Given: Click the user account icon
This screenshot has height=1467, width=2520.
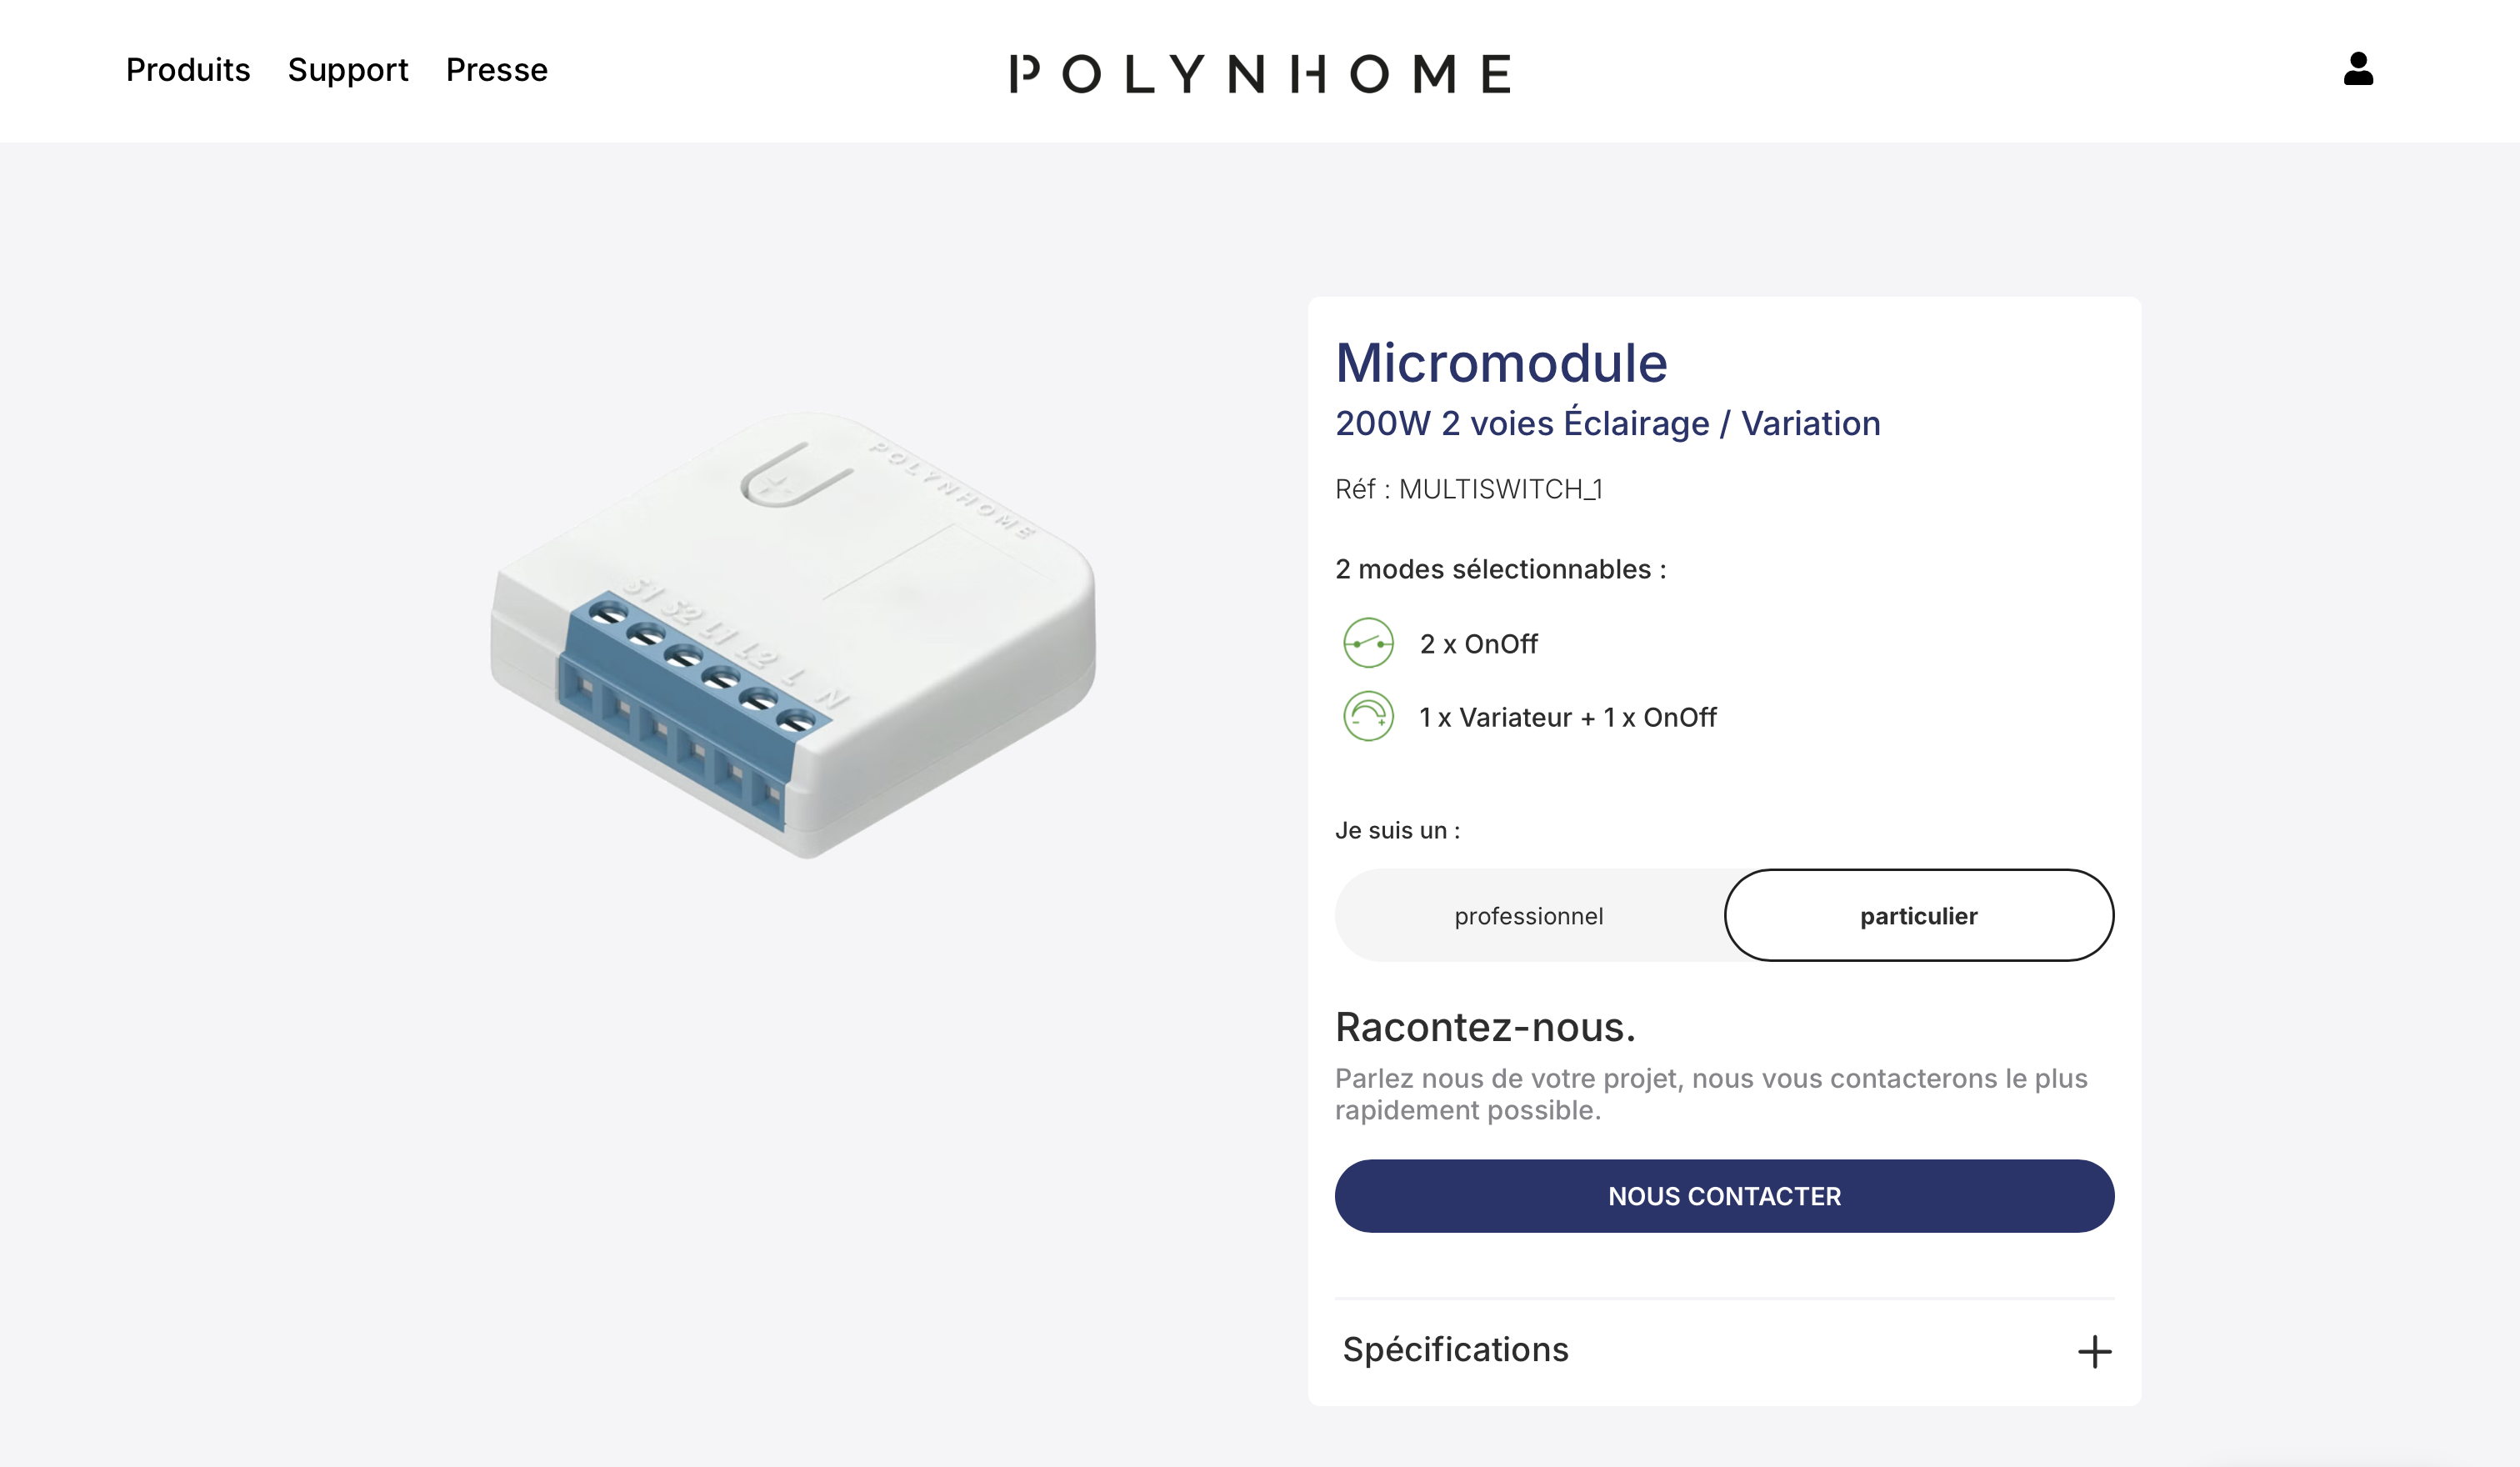Looking at the screenshot, I should (2360, 69).
